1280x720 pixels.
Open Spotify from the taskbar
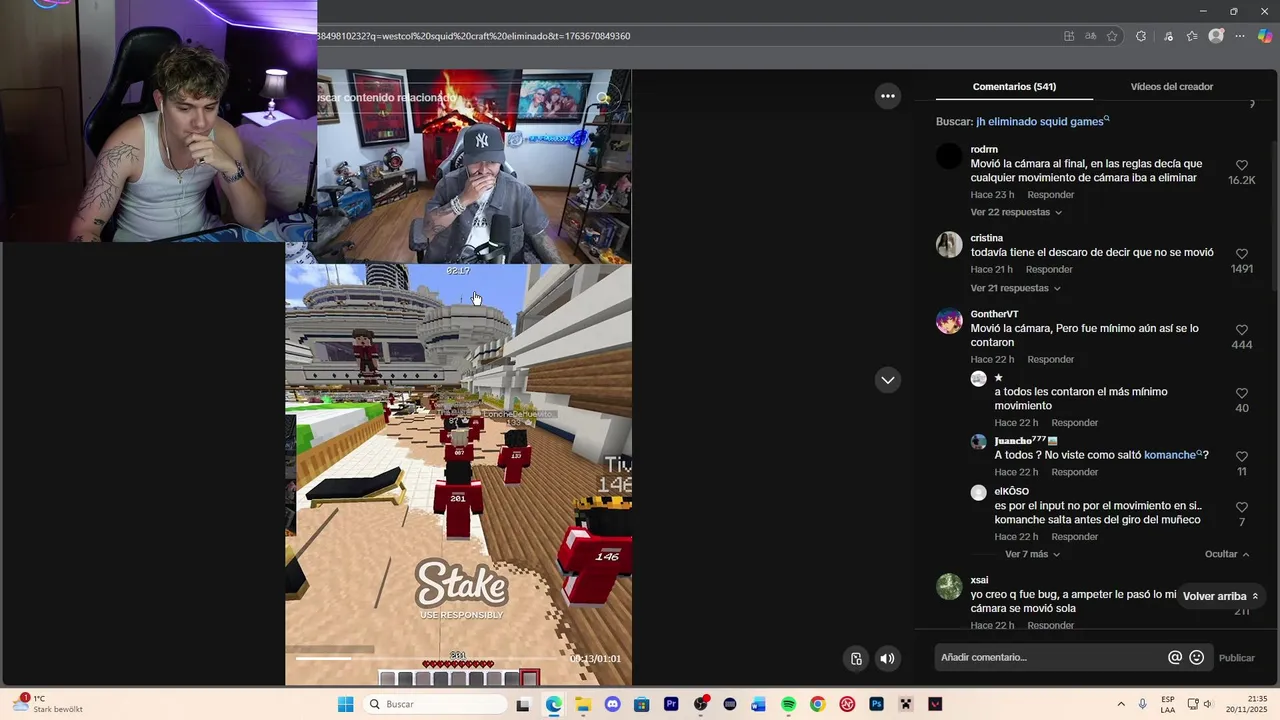(x=788, y=704)
